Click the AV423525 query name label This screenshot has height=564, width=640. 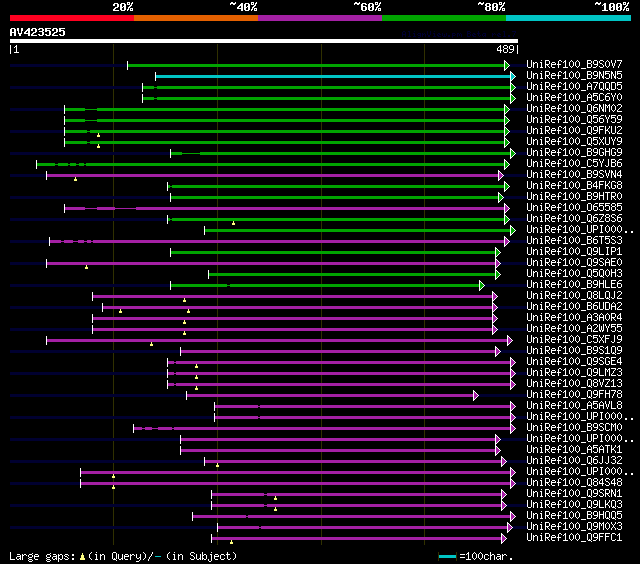click(38, 32)
